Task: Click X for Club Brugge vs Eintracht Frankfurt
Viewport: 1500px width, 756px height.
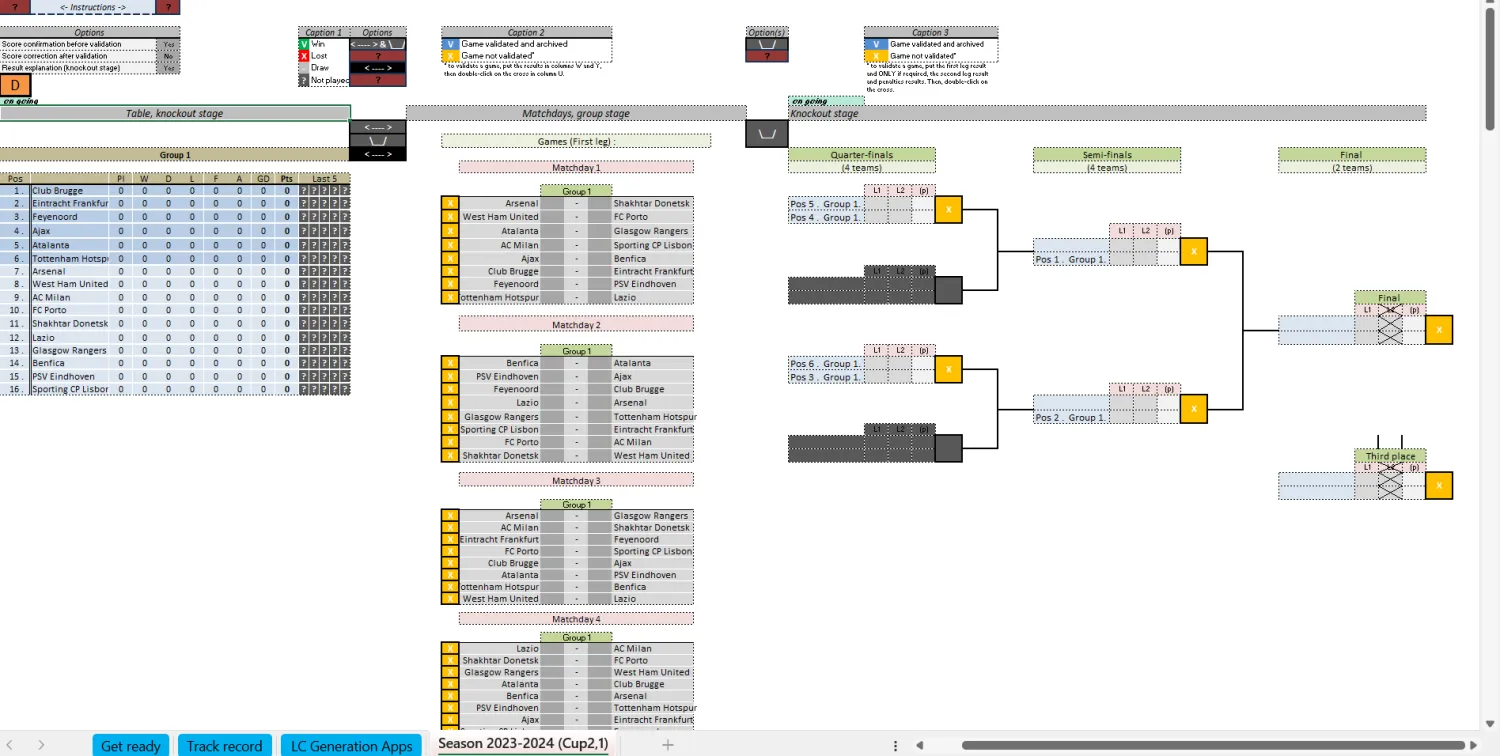Action: click(x=450, y=271)
